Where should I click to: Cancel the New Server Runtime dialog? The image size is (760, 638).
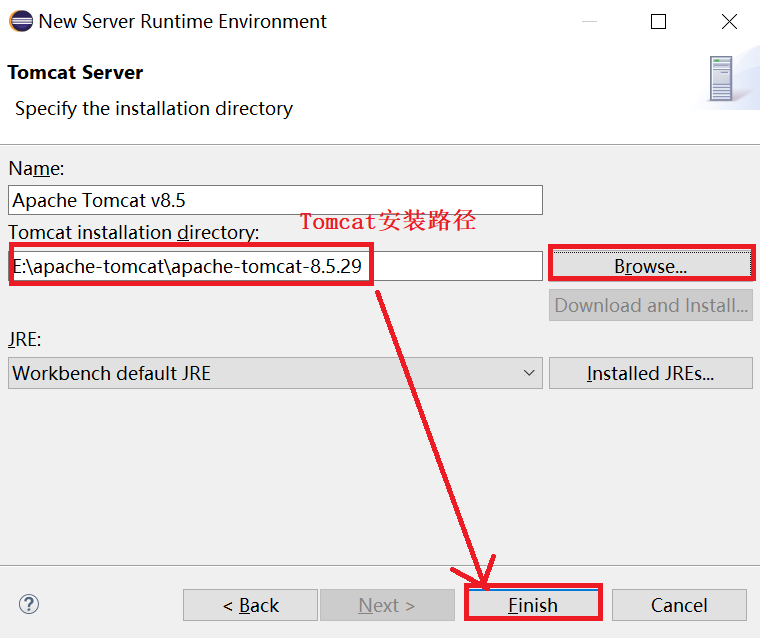(x=679, y=605)
